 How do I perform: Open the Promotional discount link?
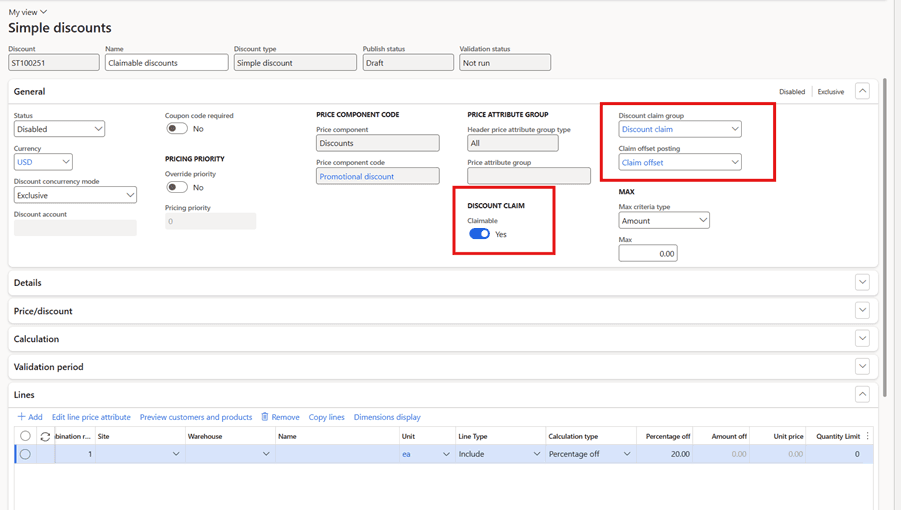tap(357, 177)
